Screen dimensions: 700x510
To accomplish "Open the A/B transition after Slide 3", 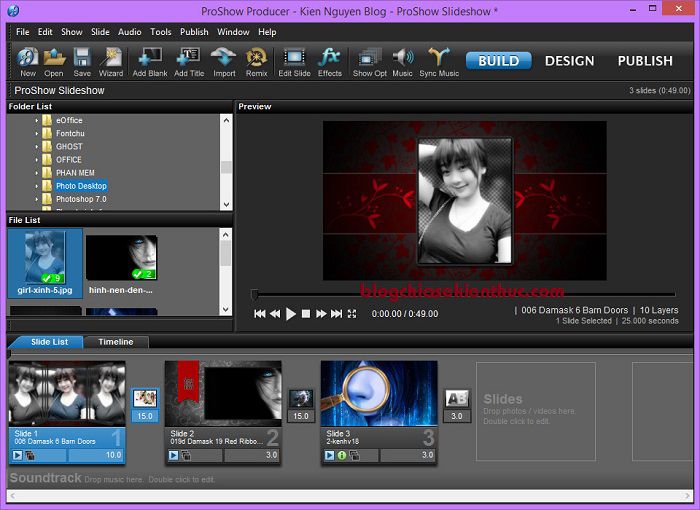I will 457,398.
